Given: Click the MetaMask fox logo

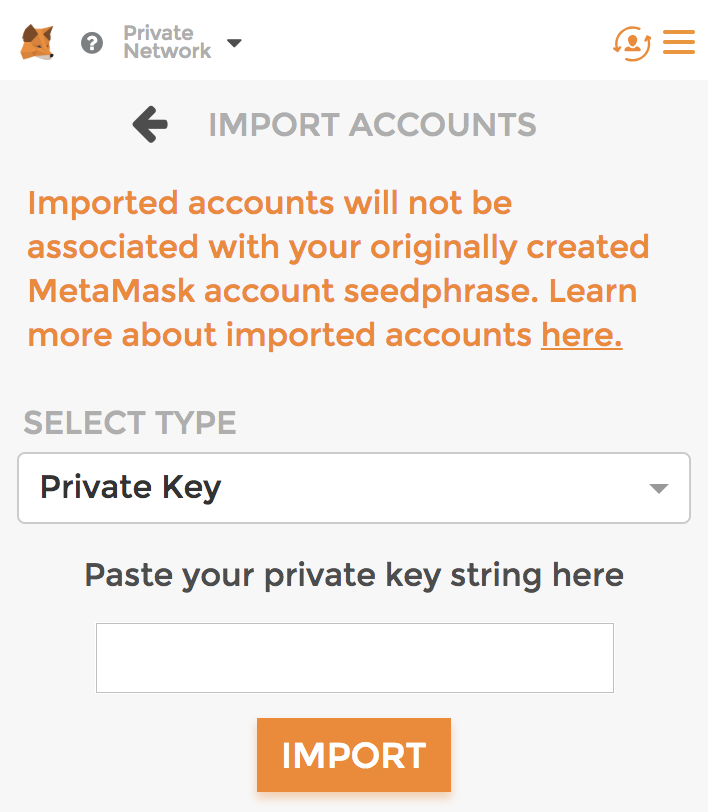Looking at the screenshot, I should [37, 42].
